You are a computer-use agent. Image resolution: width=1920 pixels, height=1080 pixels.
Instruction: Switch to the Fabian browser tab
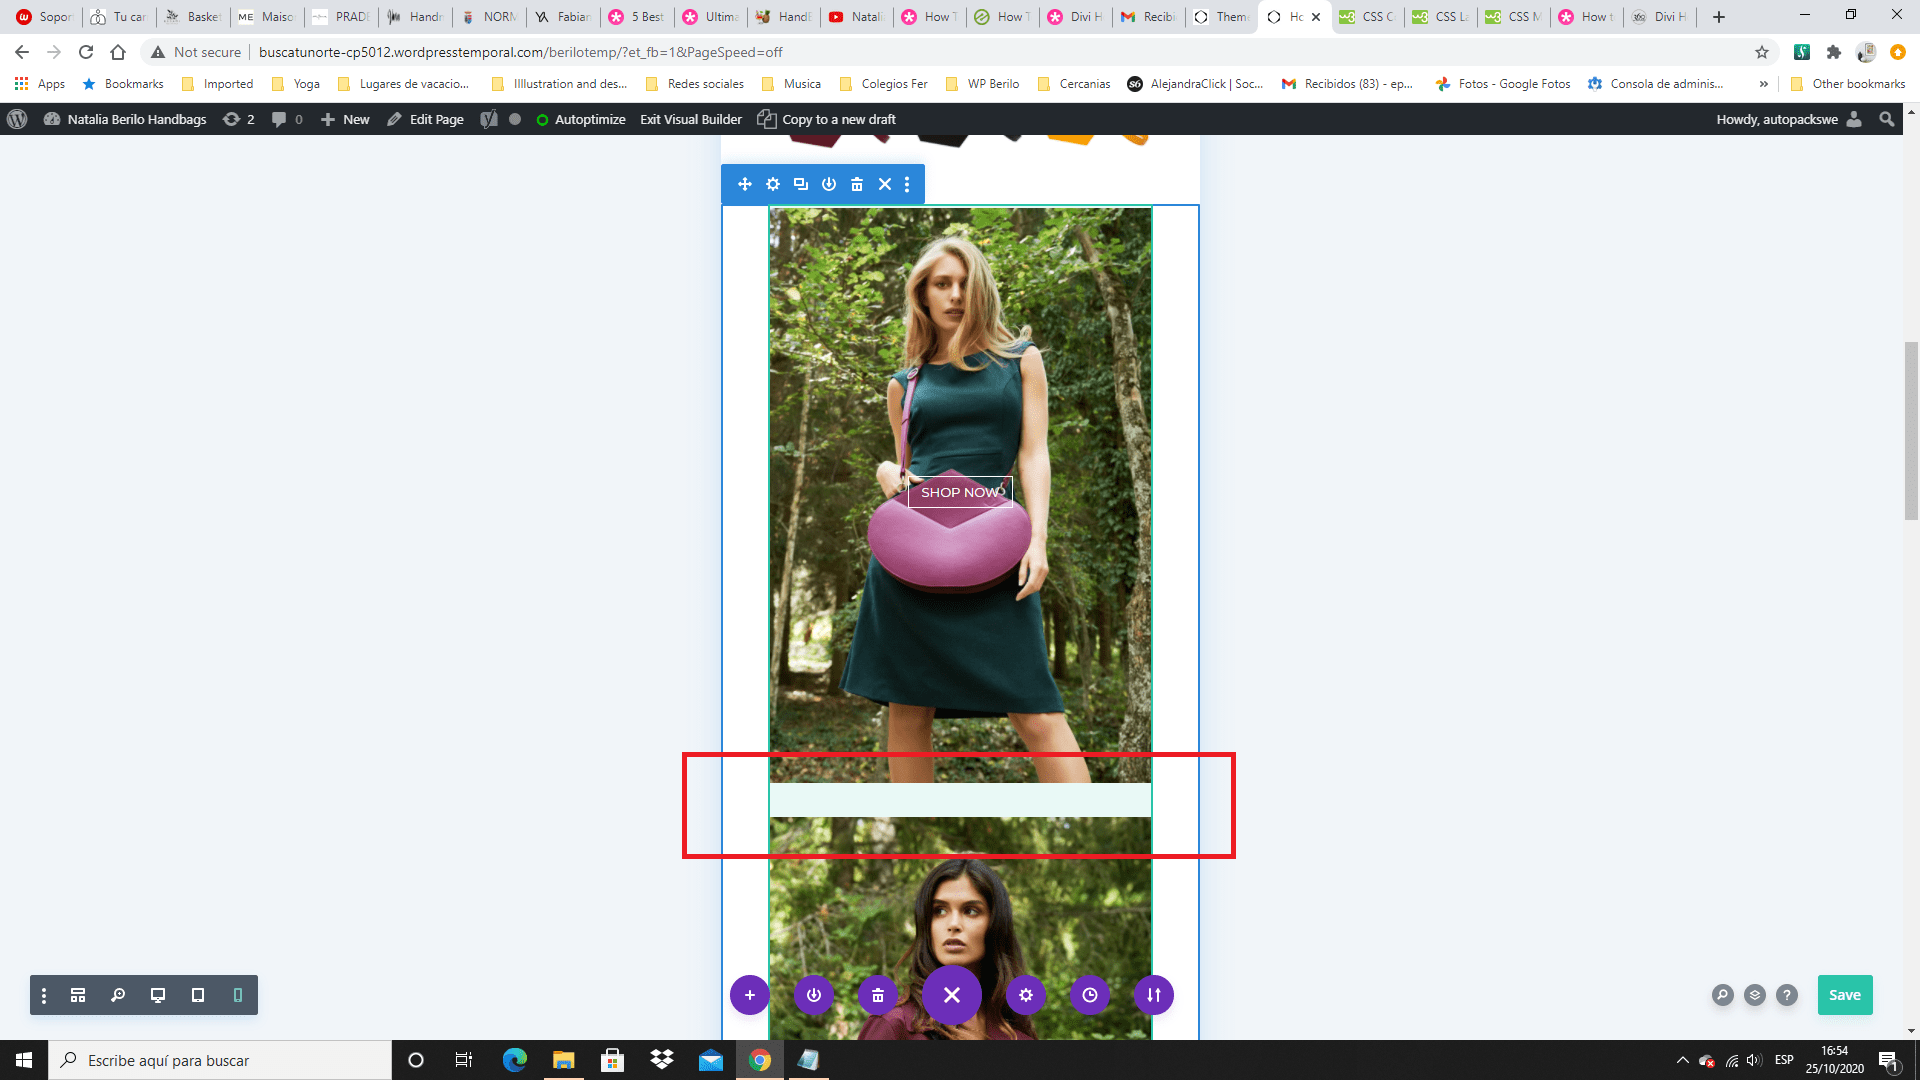(563, 17)
